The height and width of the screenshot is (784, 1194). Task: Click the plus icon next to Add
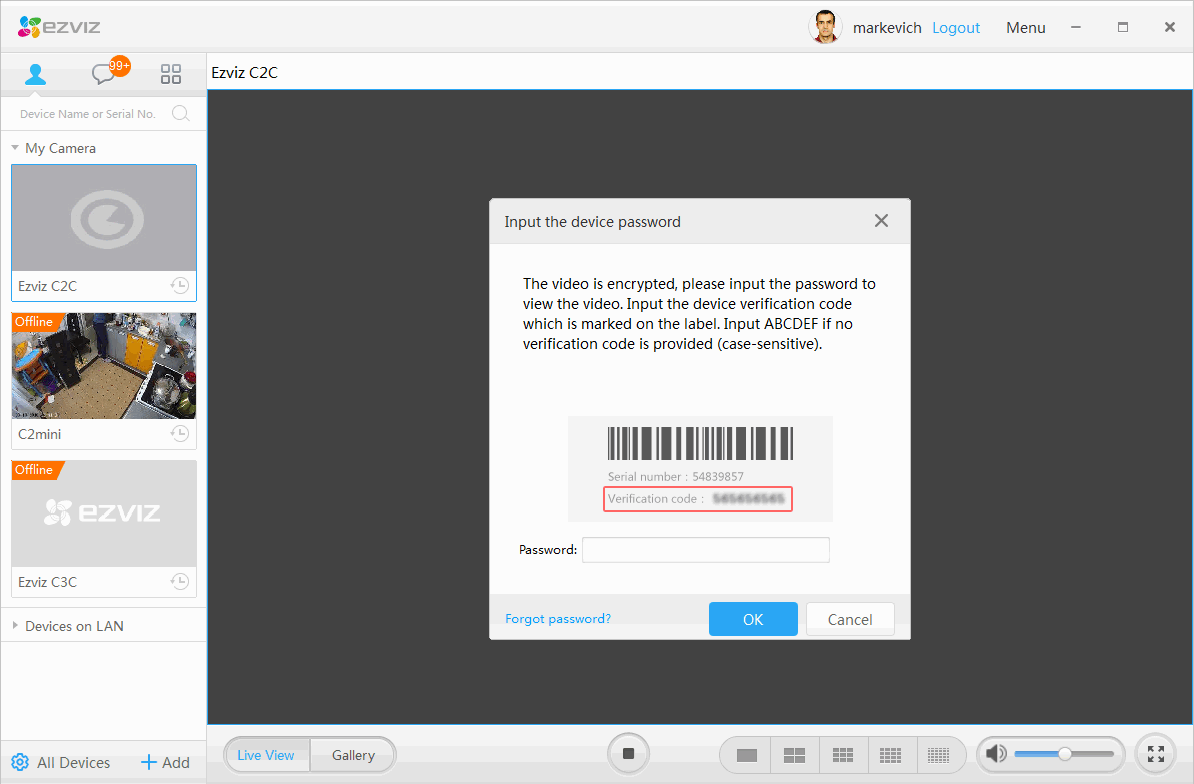point(148,762)
